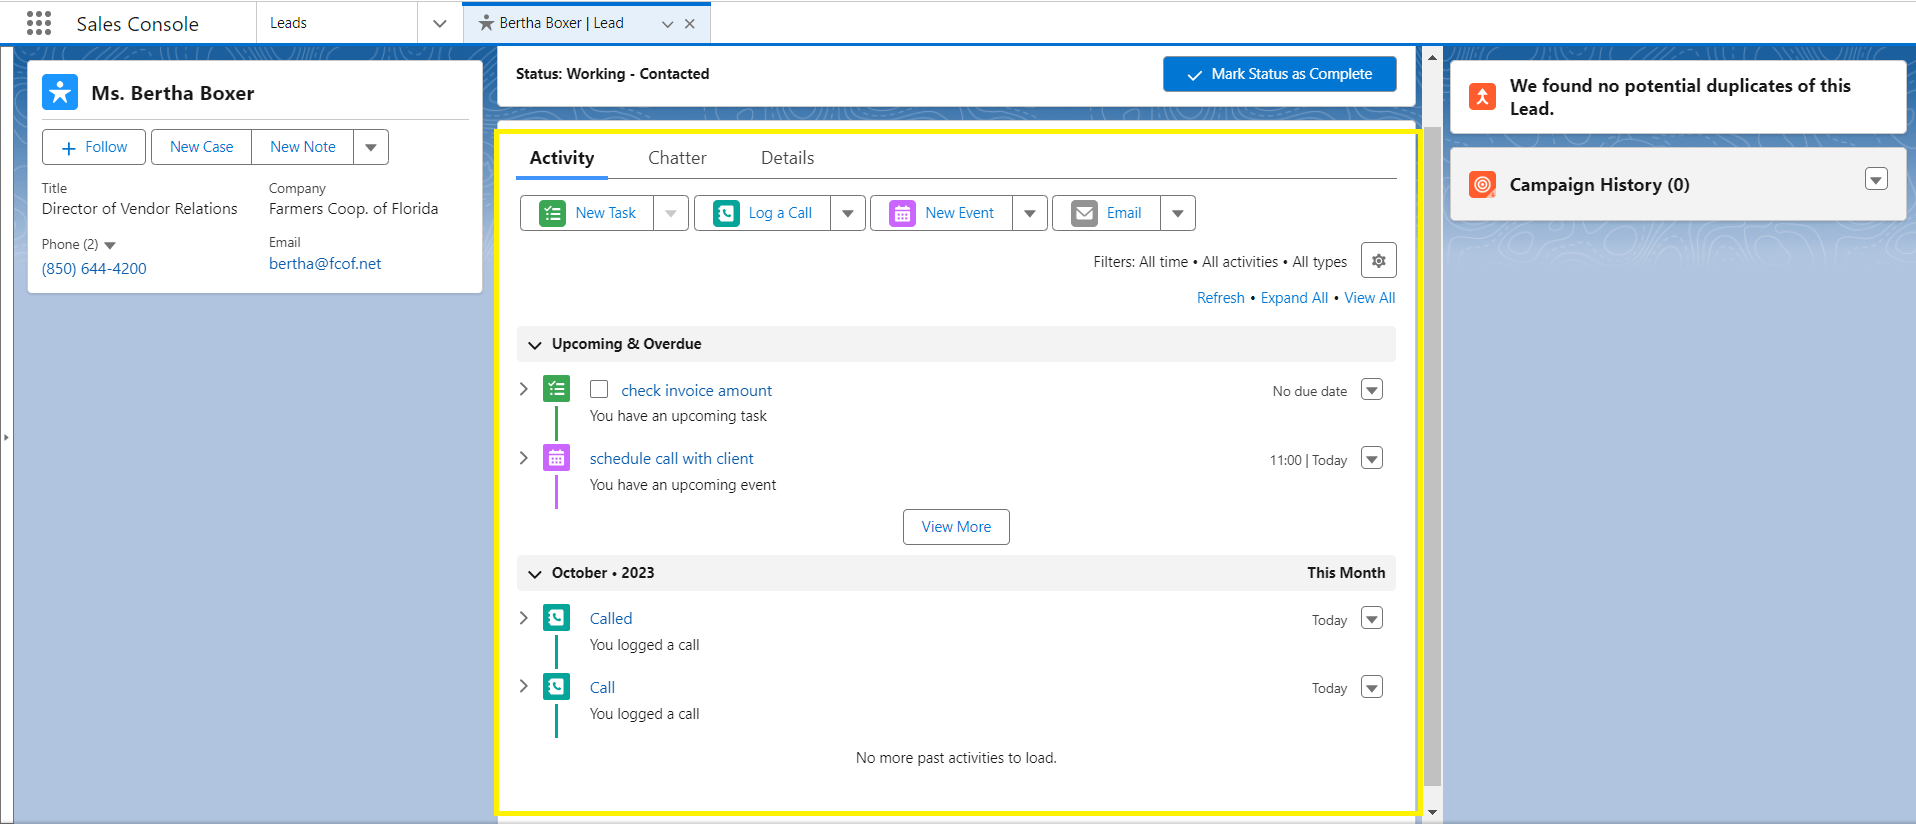This screenshot has height=825, width=1916.
Task: Open actions menu for the Call activity row
Action: point(1372,687)
